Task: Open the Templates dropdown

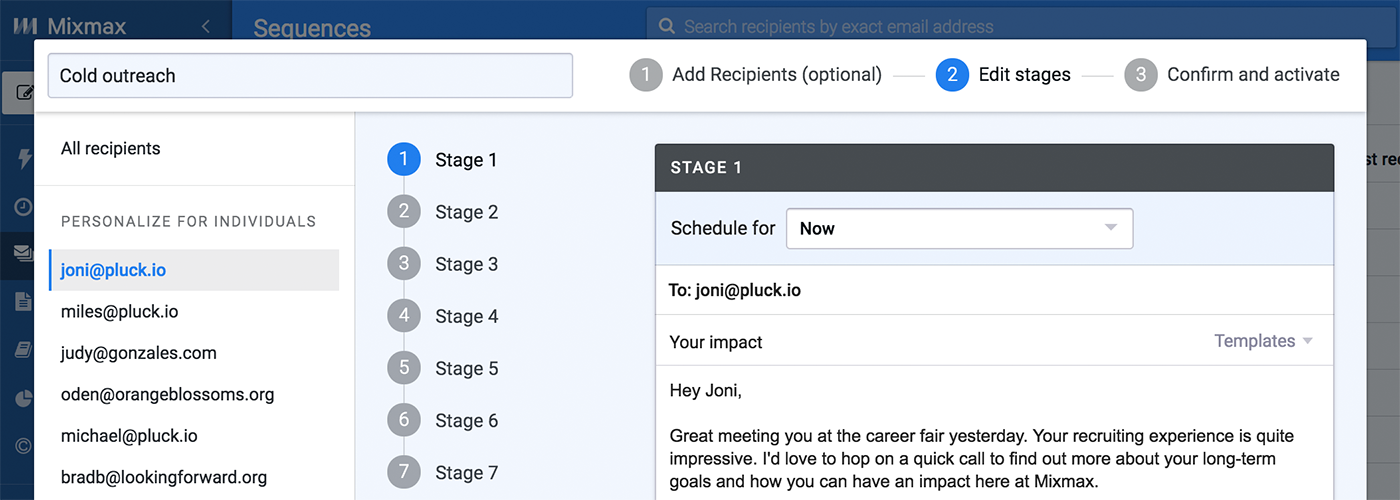Action: 1263,341
